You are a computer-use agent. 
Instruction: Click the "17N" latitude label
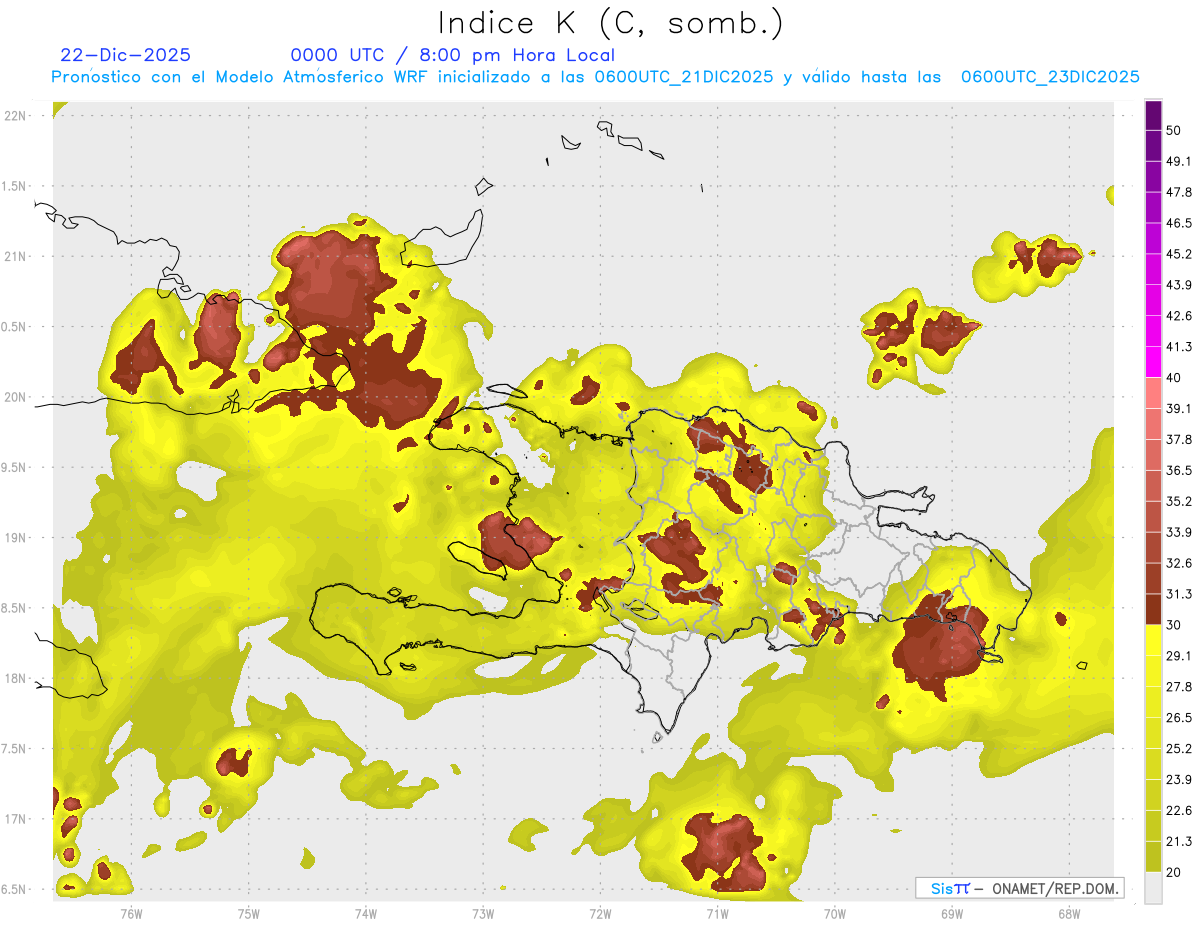click(15, 819)
